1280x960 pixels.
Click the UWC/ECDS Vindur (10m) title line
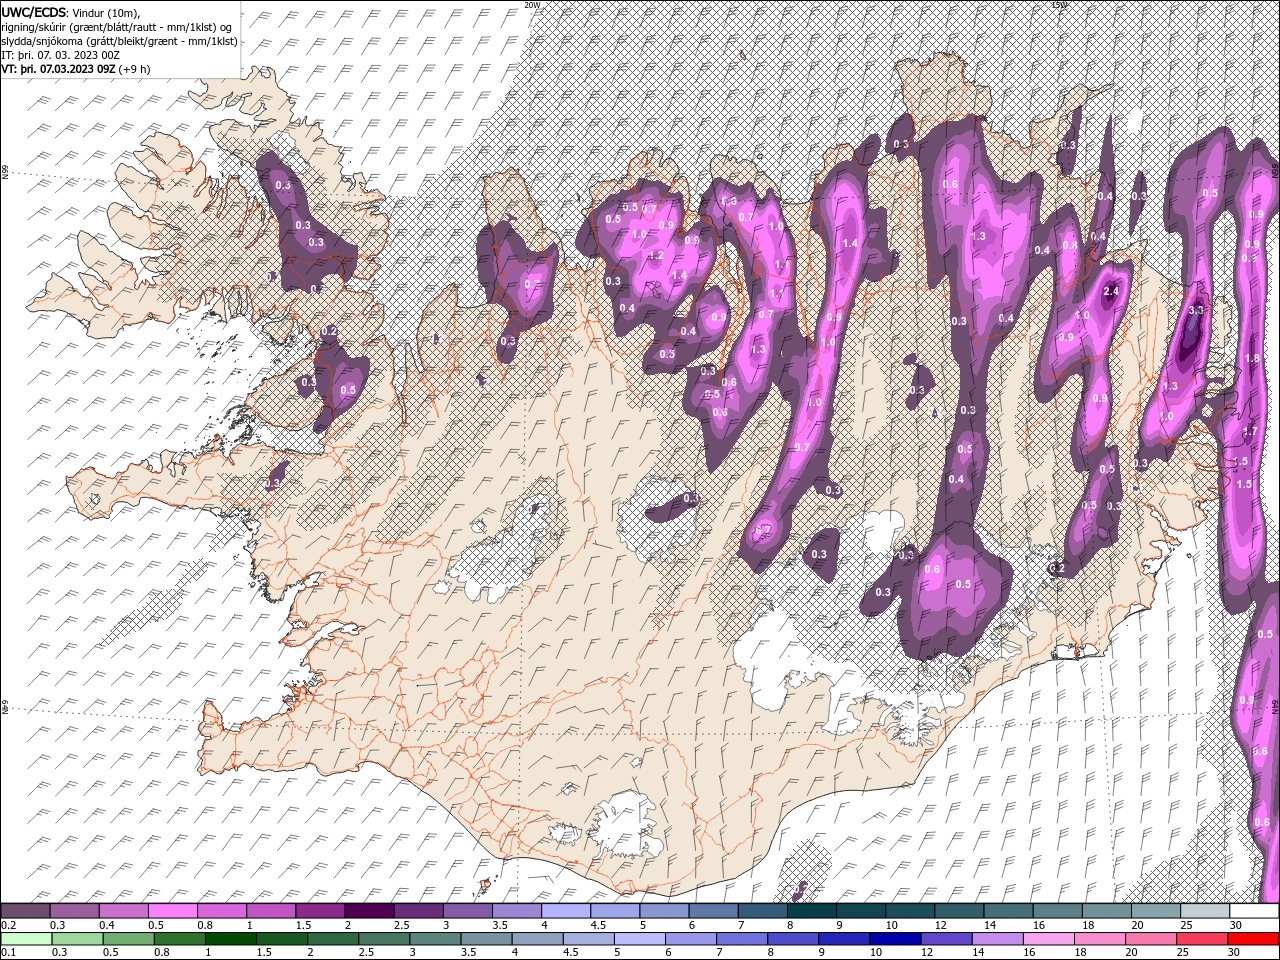(71, 12)
